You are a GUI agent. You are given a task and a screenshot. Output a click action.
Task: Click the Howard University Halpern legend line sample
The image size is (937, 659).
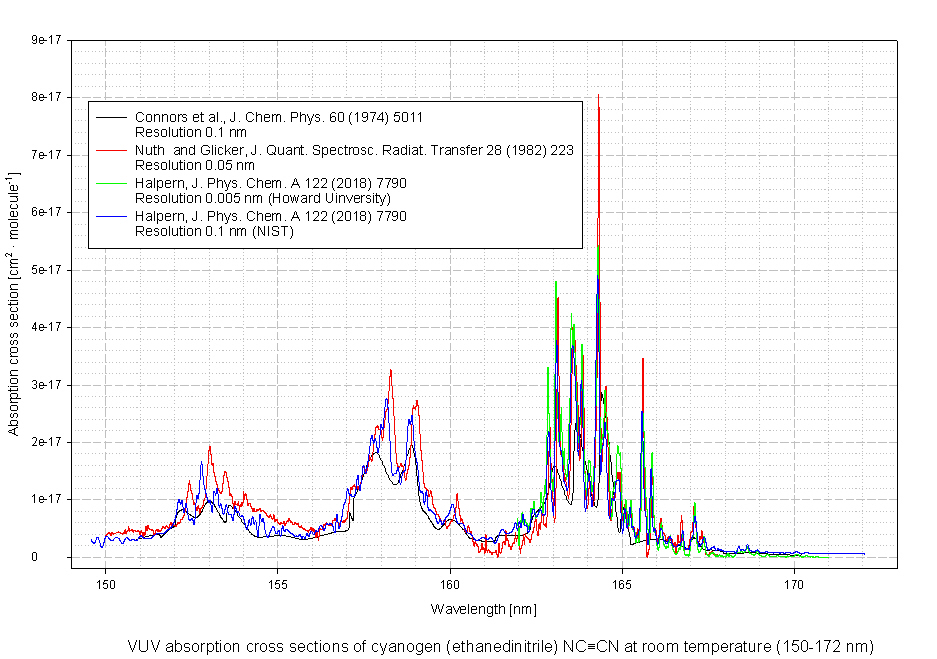112,184
